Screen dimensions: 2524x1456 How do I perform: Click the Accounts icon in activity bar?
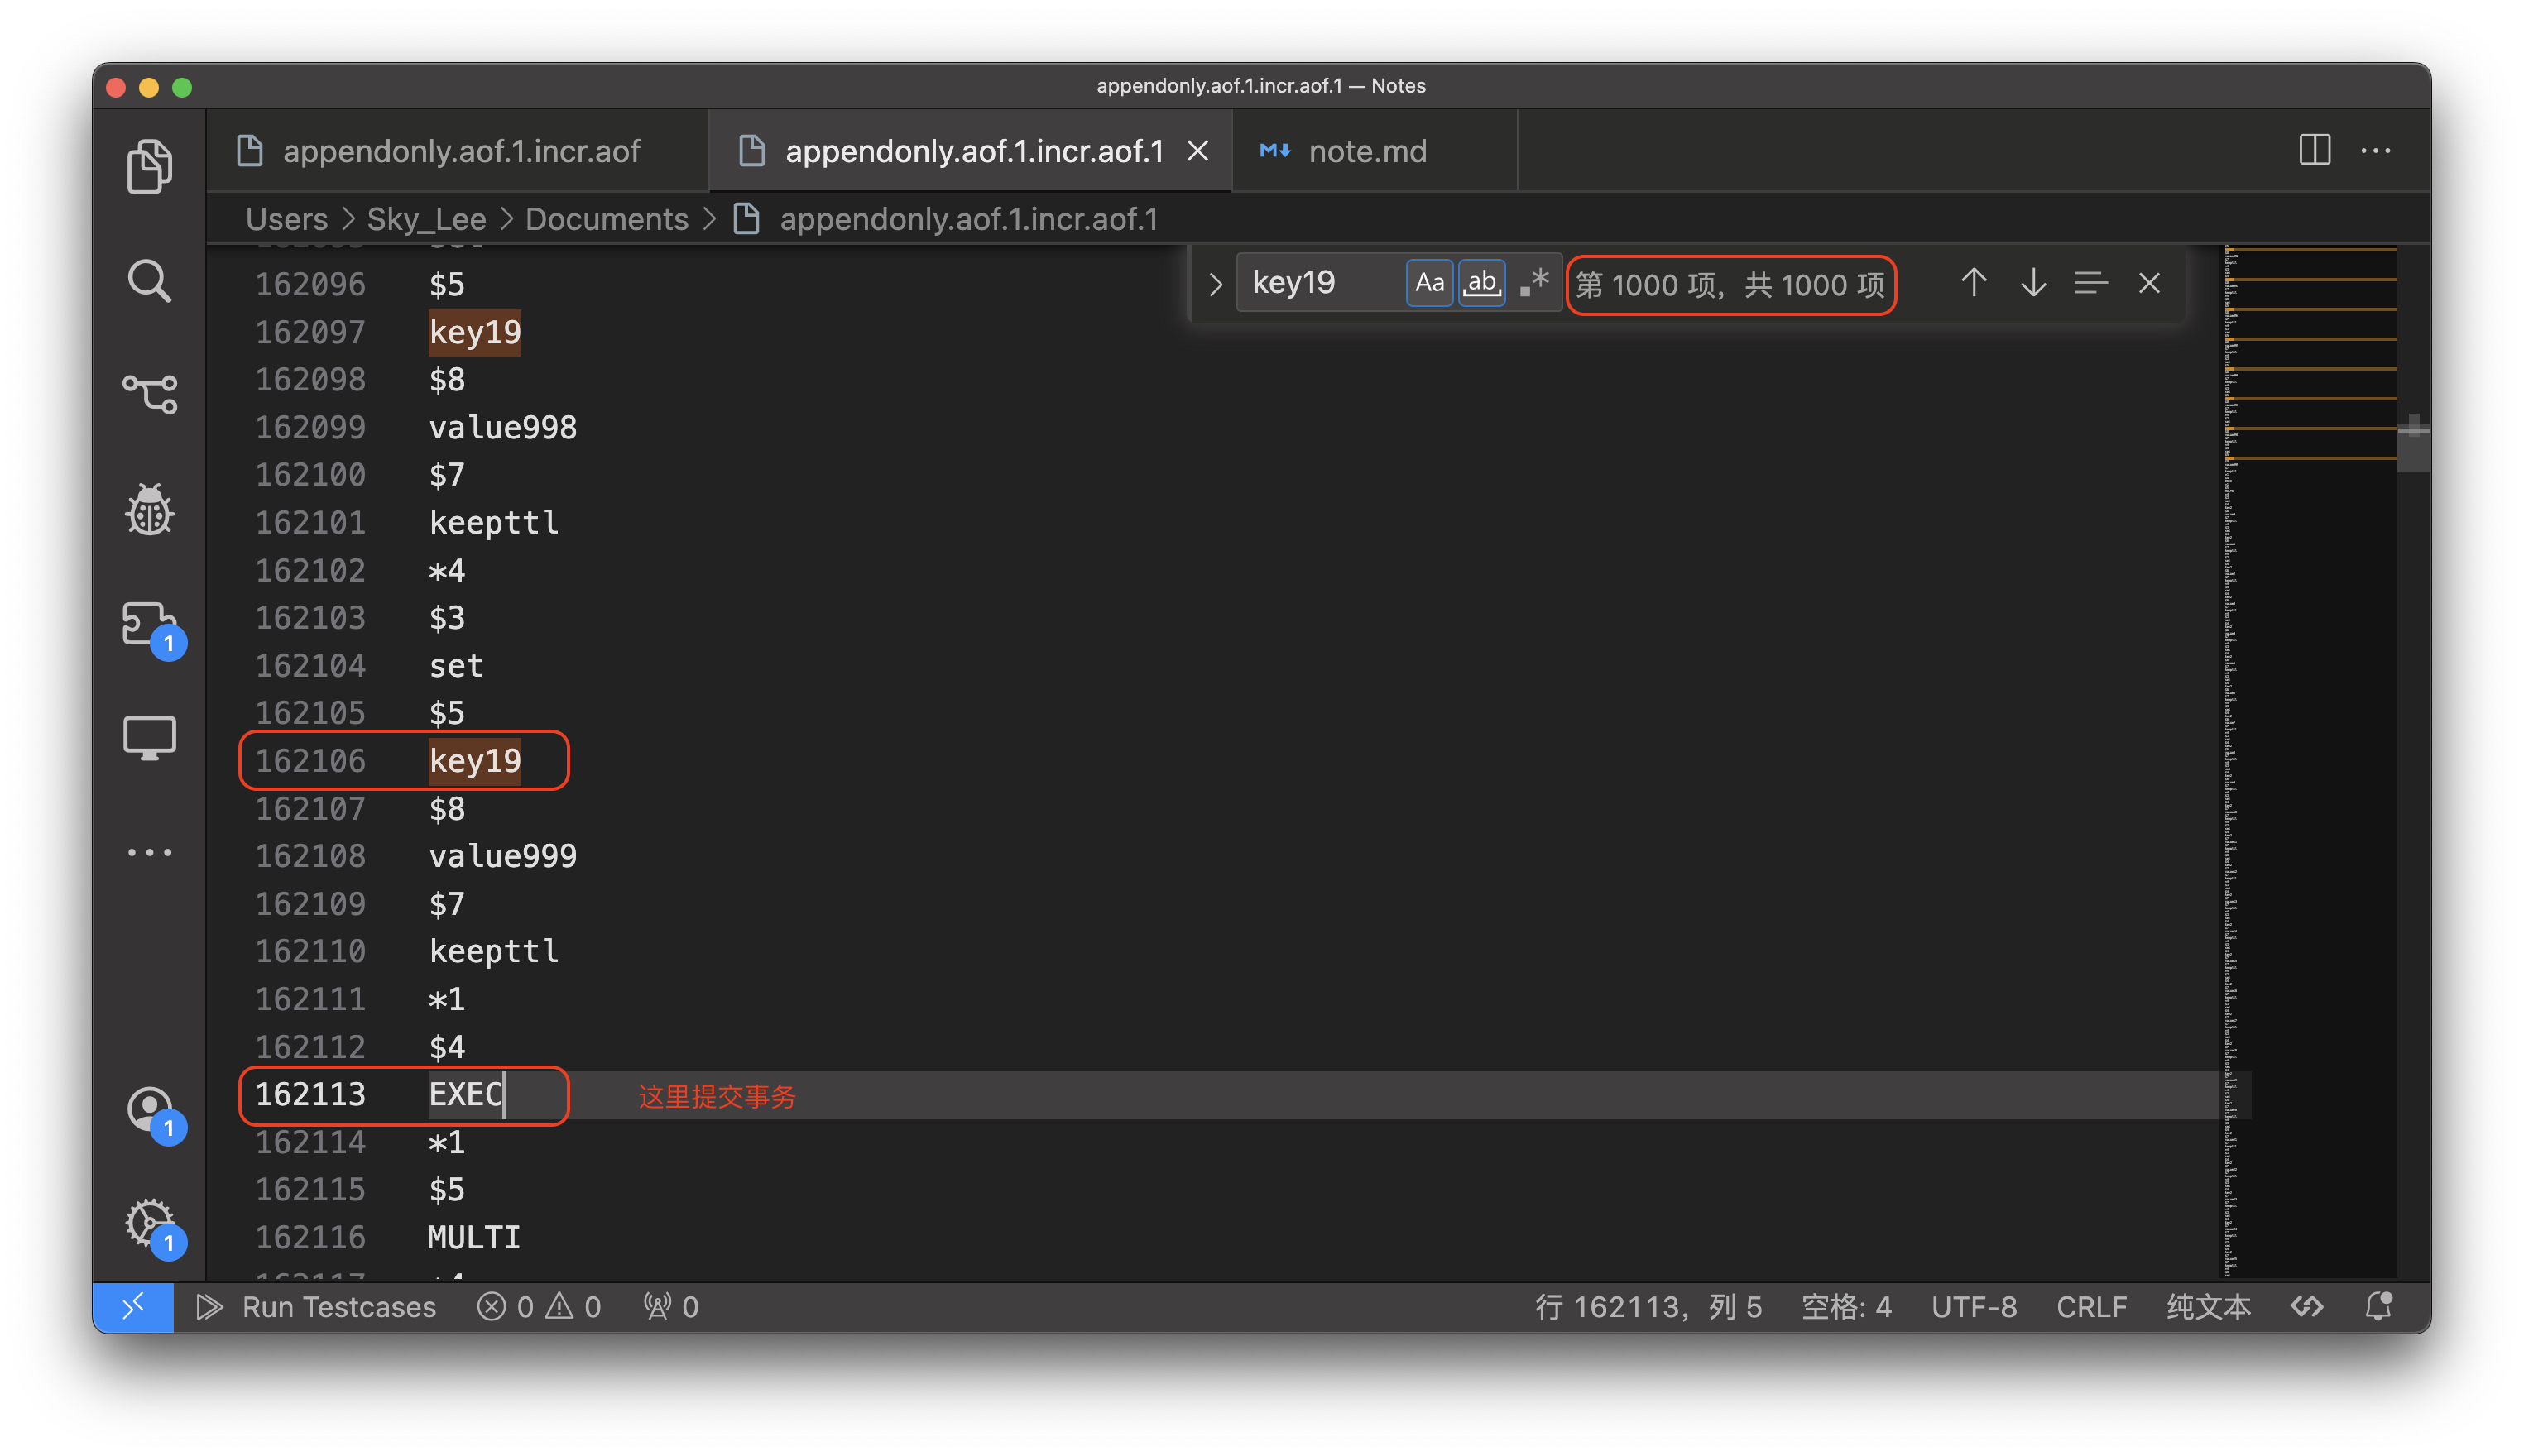(x=149, y=1110)
